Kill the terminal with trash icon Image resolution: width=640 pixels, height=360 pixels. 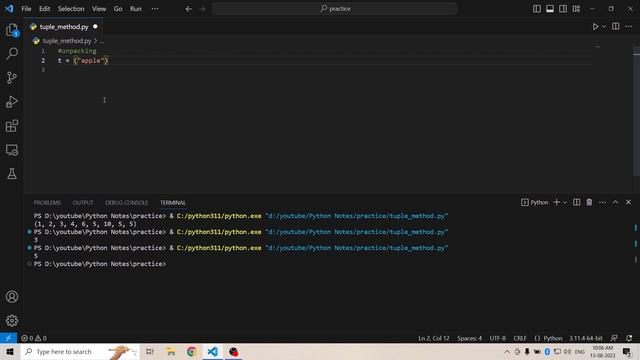589,202
